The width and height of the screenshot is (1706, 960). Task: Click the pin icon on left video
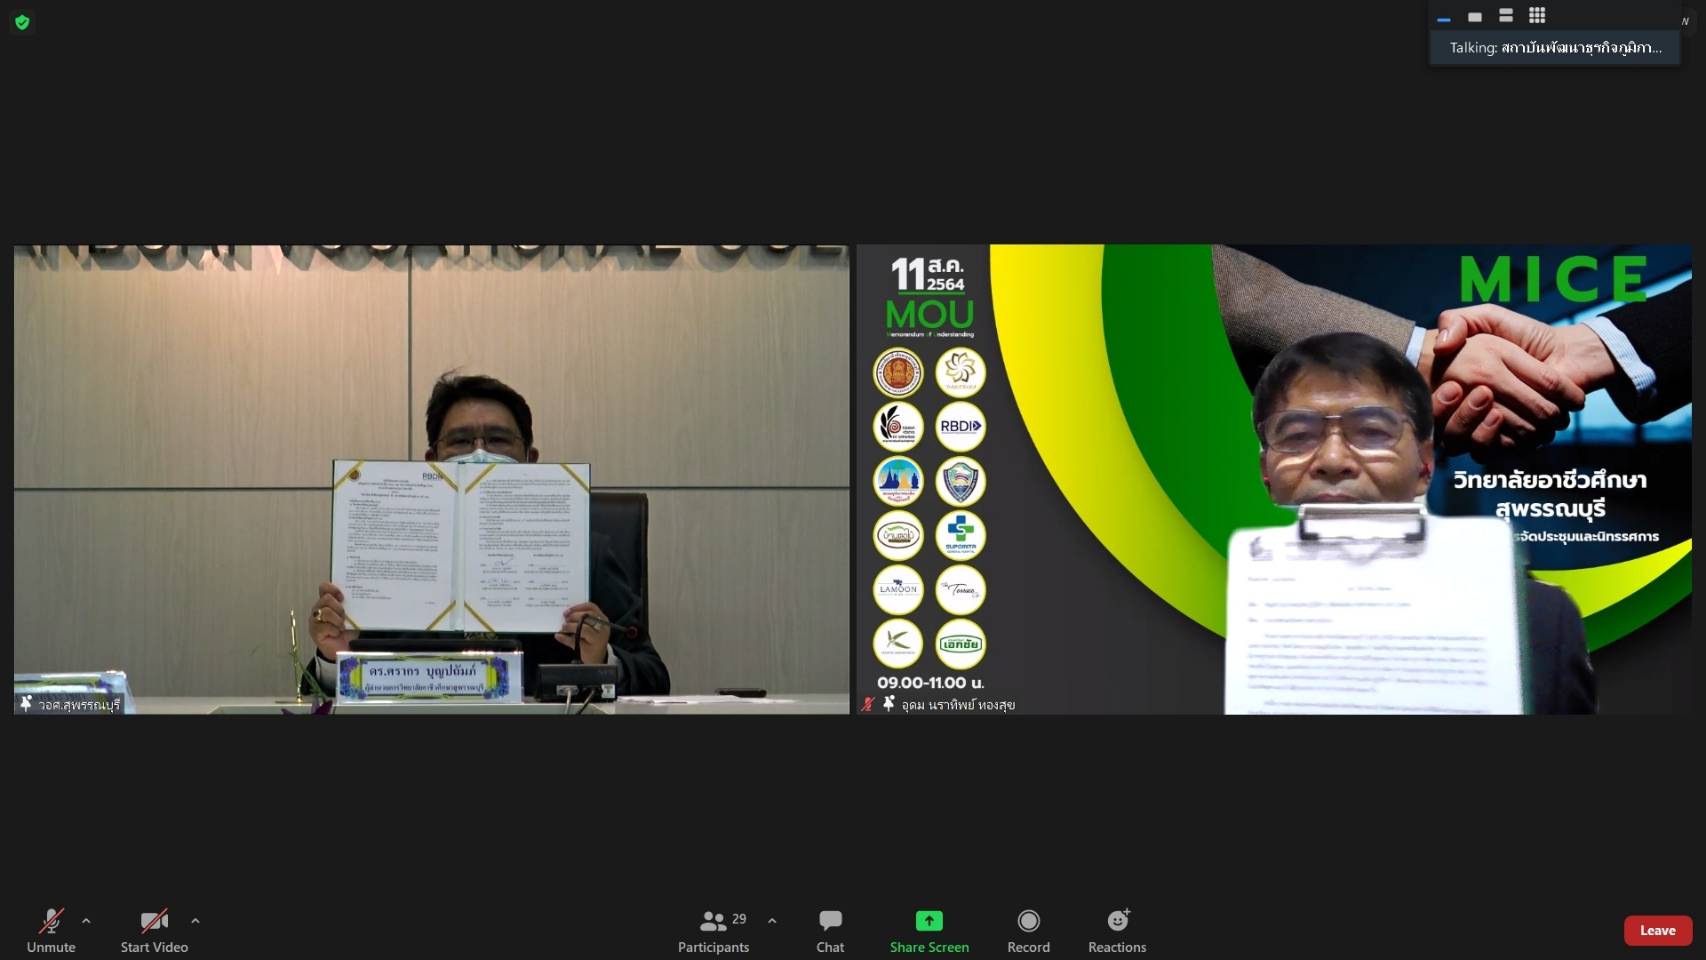26,704
